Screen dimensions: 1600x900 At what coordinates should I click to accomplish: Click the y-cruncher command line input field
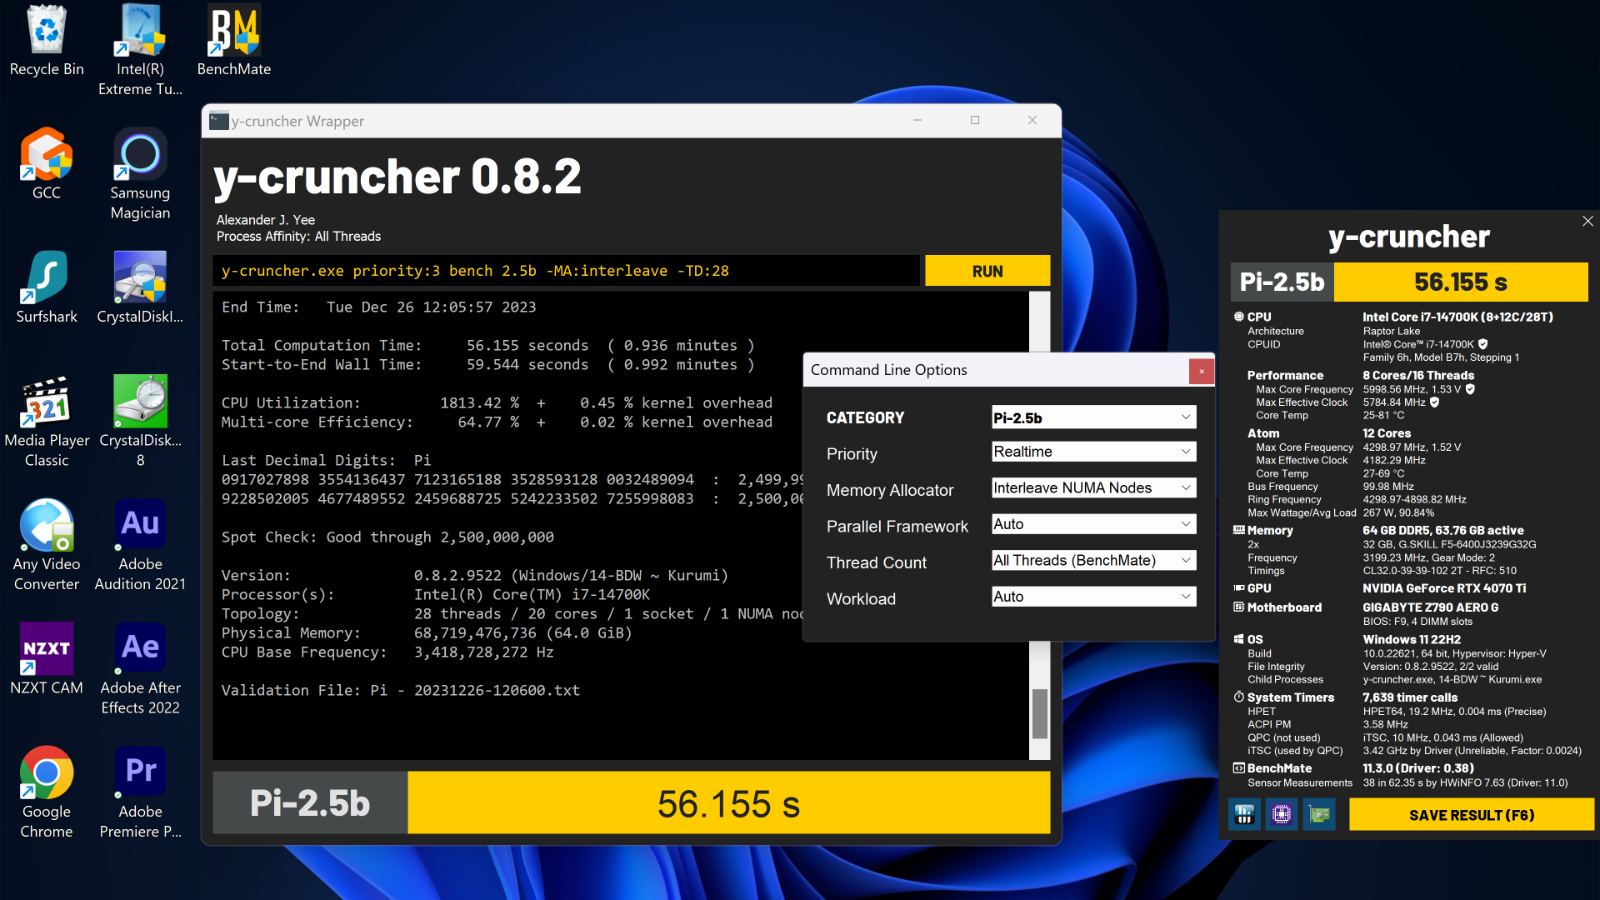pyautogui.click(x=566, y=271)
